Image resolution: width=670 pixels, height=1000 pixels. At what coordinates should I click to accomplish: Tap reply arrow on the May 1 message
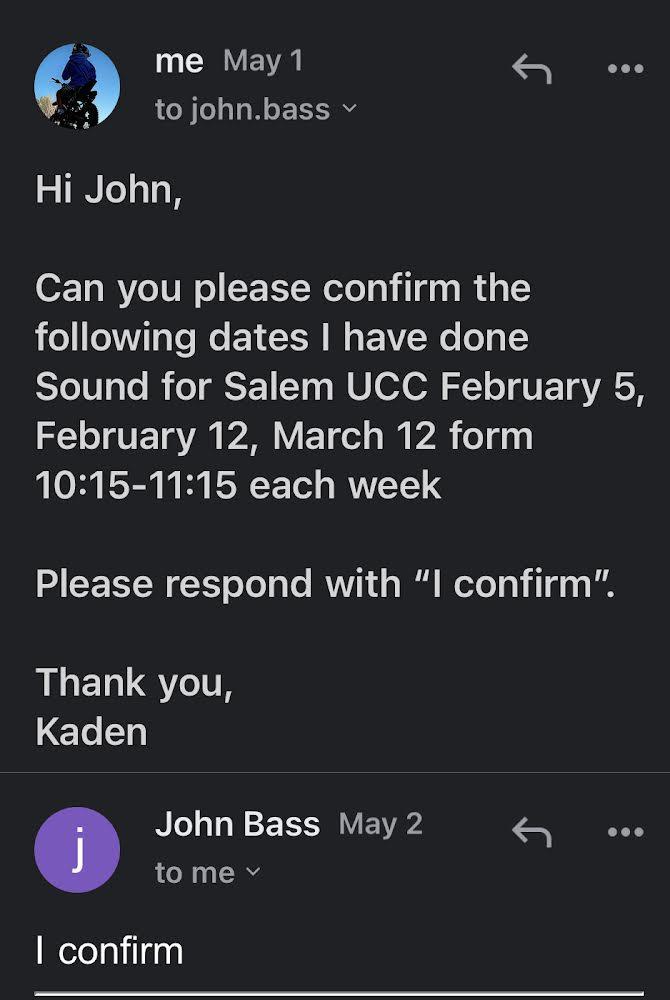[x=531, y=69]
